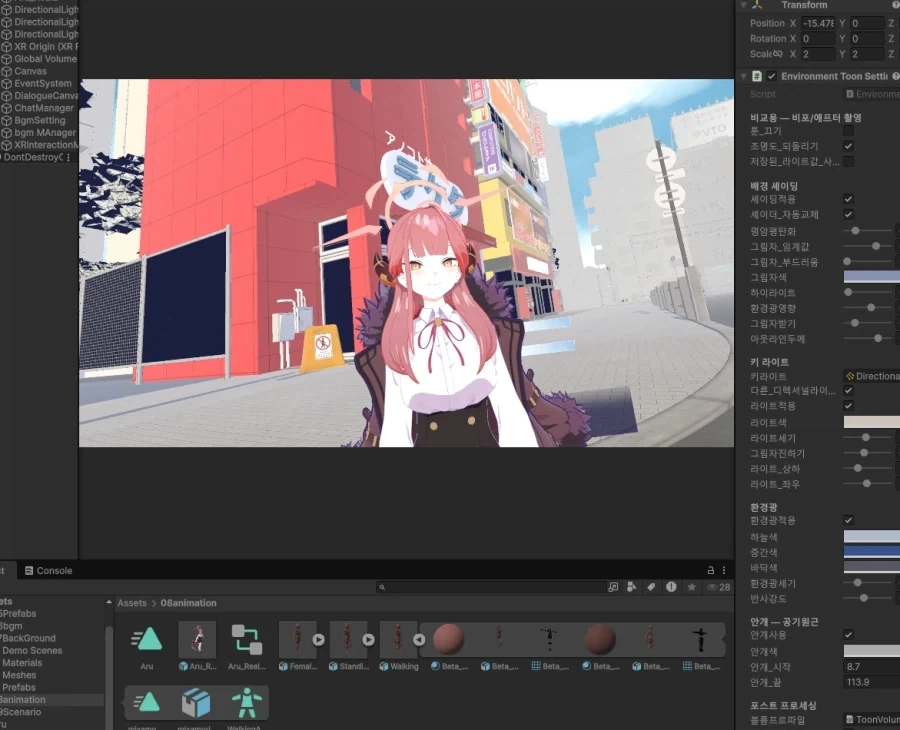Select ChatManager in the Hierarchy
Image resolution: width=900 pixels, height=730 pixels.
coord(40,108)
